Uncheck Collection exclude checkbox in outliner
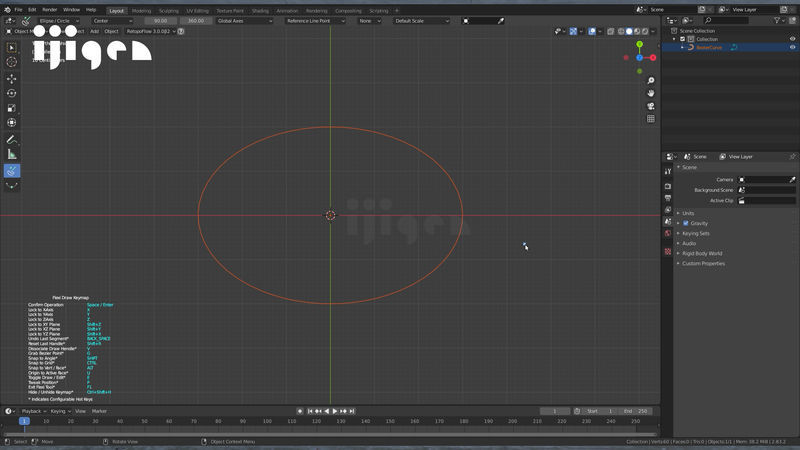Image resolution: width=800 pixels, height=450 pixels. coord(682,39)
